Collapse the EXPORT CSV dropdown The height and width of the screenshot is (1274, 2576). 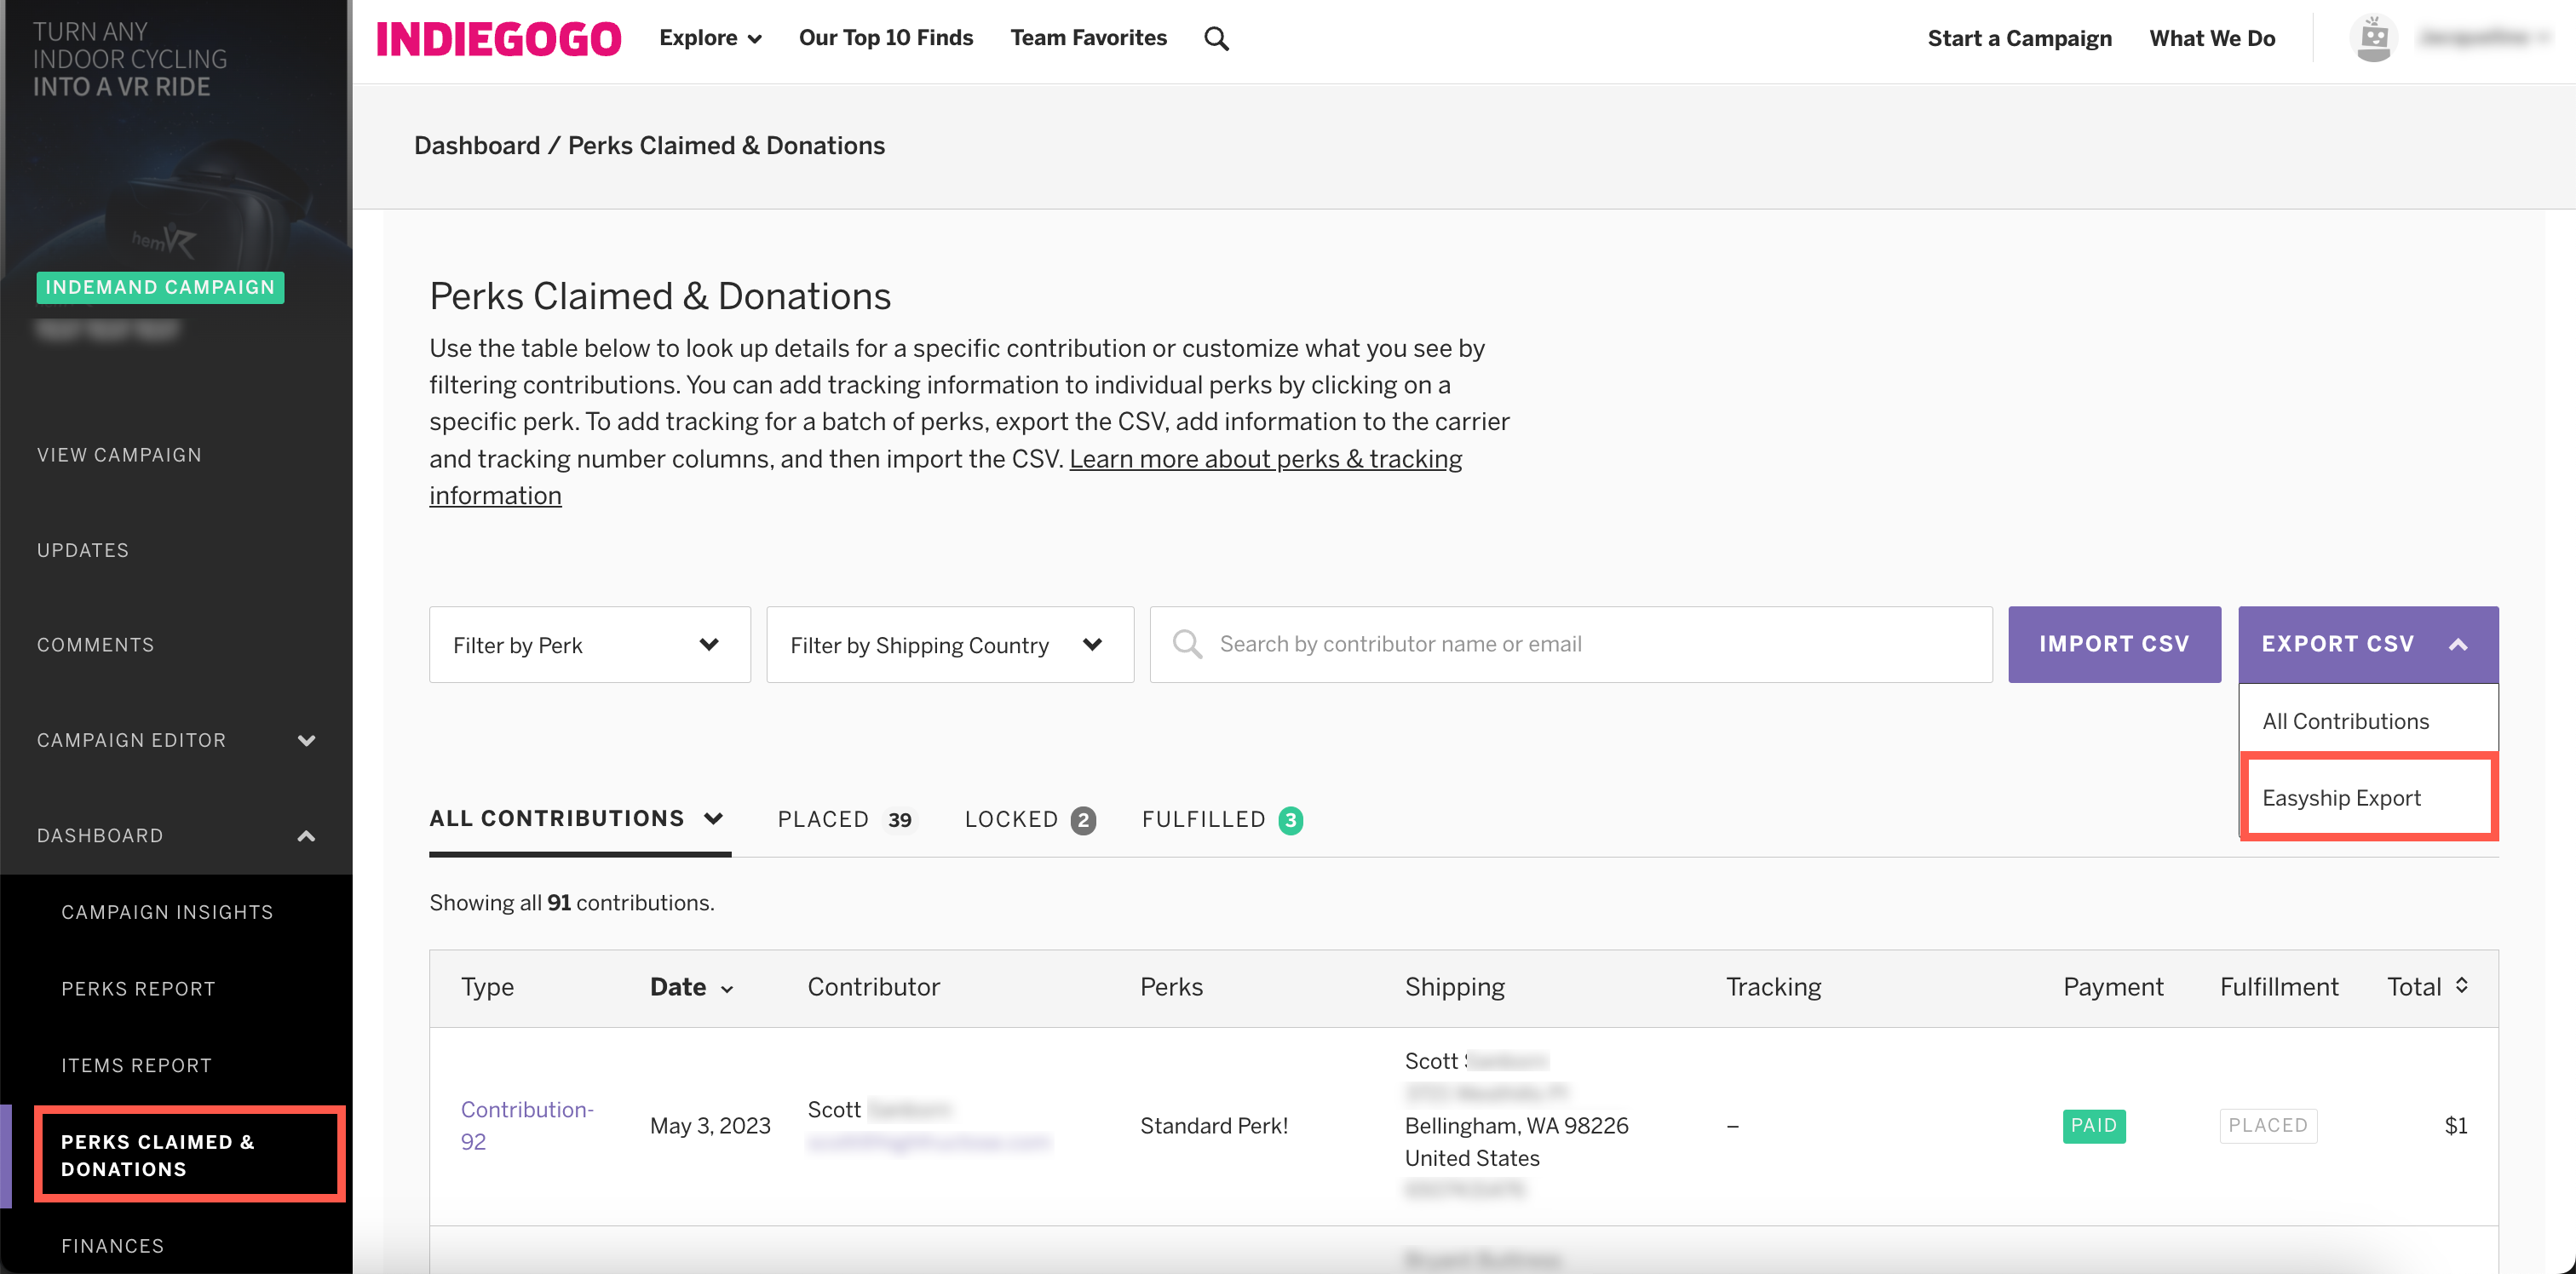(x=2368, y=645)
